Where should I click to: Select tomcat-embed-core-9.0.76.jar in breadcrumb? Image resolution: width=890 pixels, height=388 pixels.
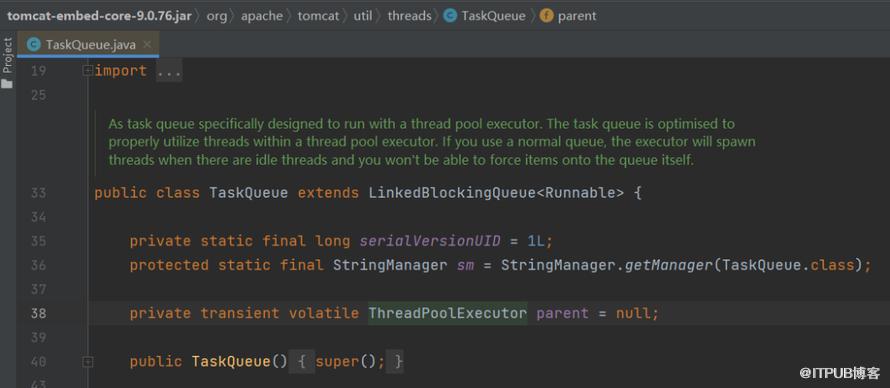click(99, 16)
